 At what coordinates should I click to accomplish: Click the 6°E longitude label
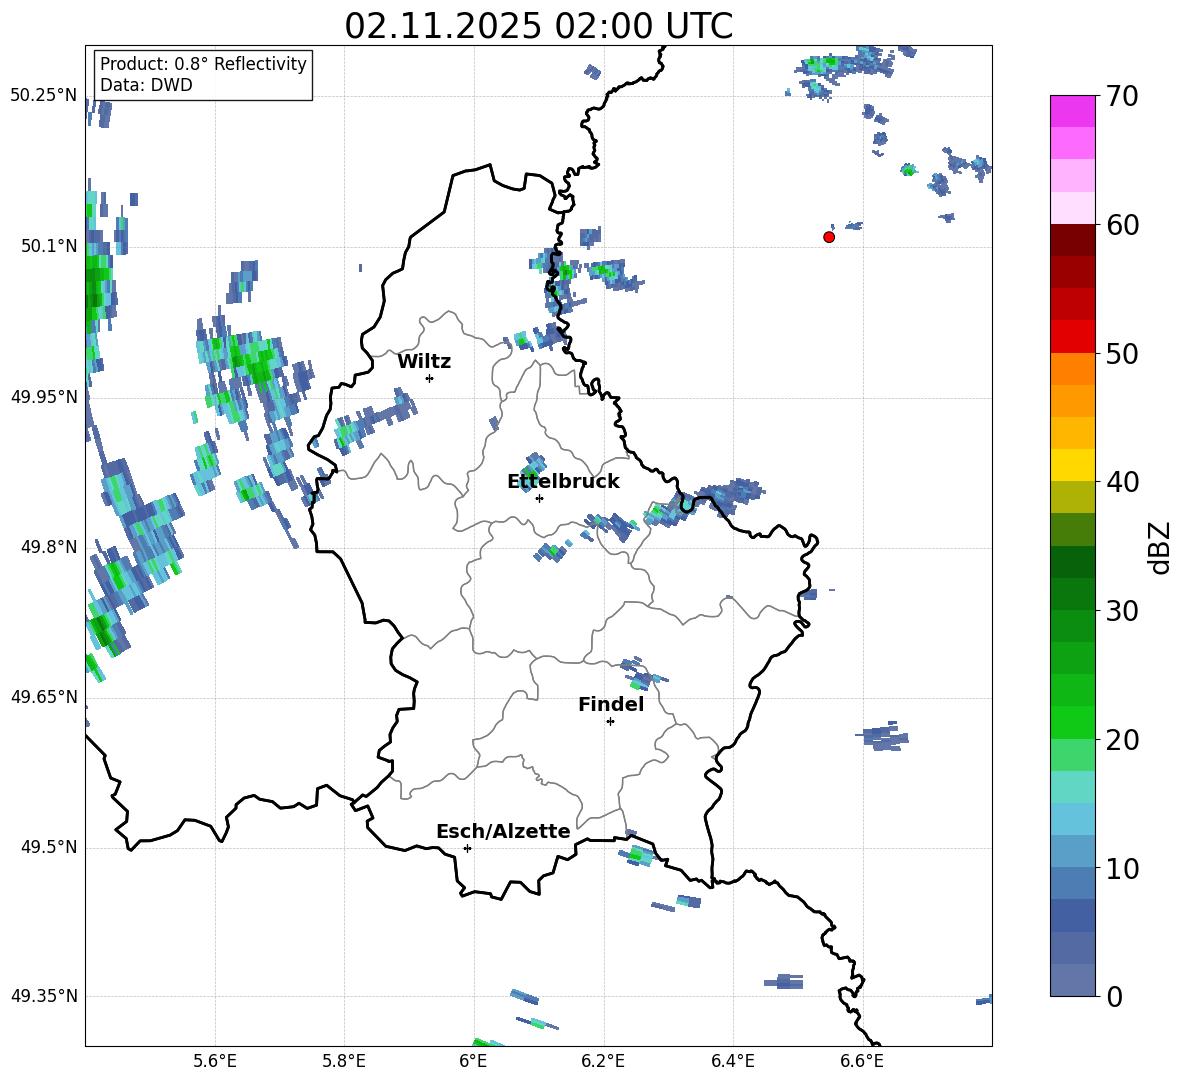[x=473, y=1061]
